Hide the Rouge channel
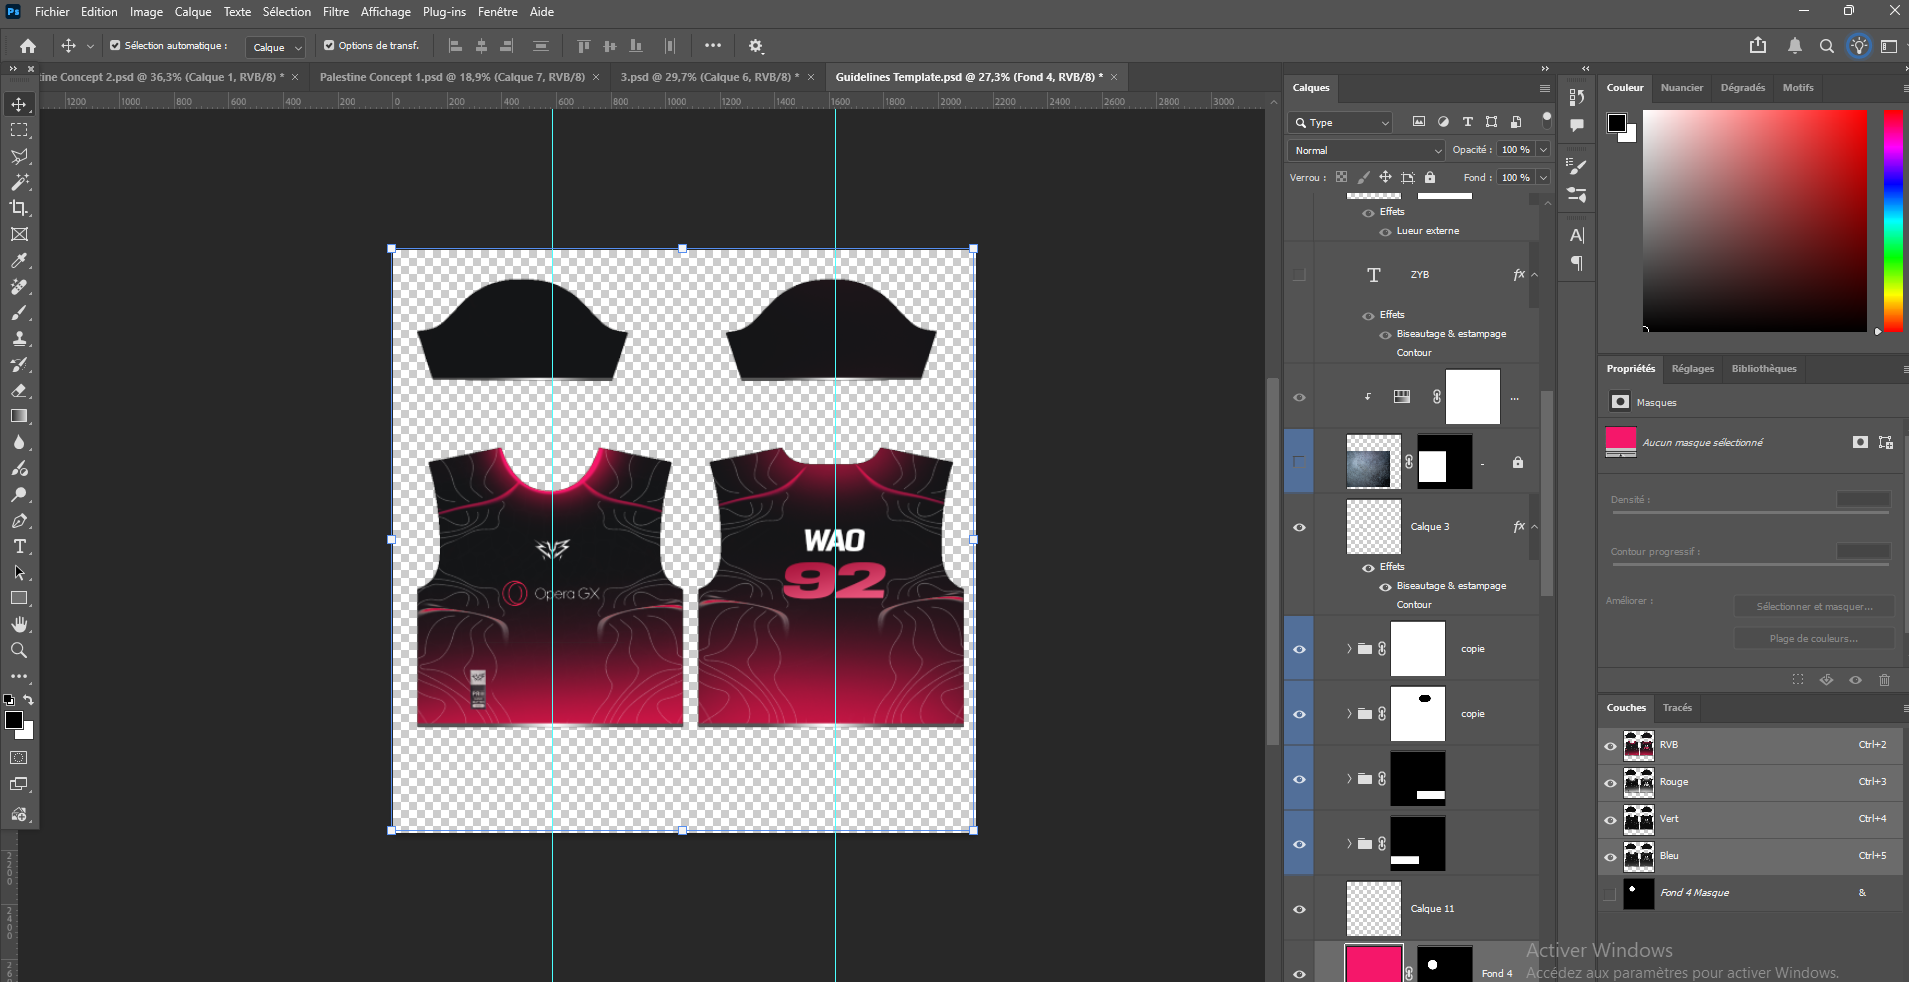1909x982 pixels. coord(1610,783)
